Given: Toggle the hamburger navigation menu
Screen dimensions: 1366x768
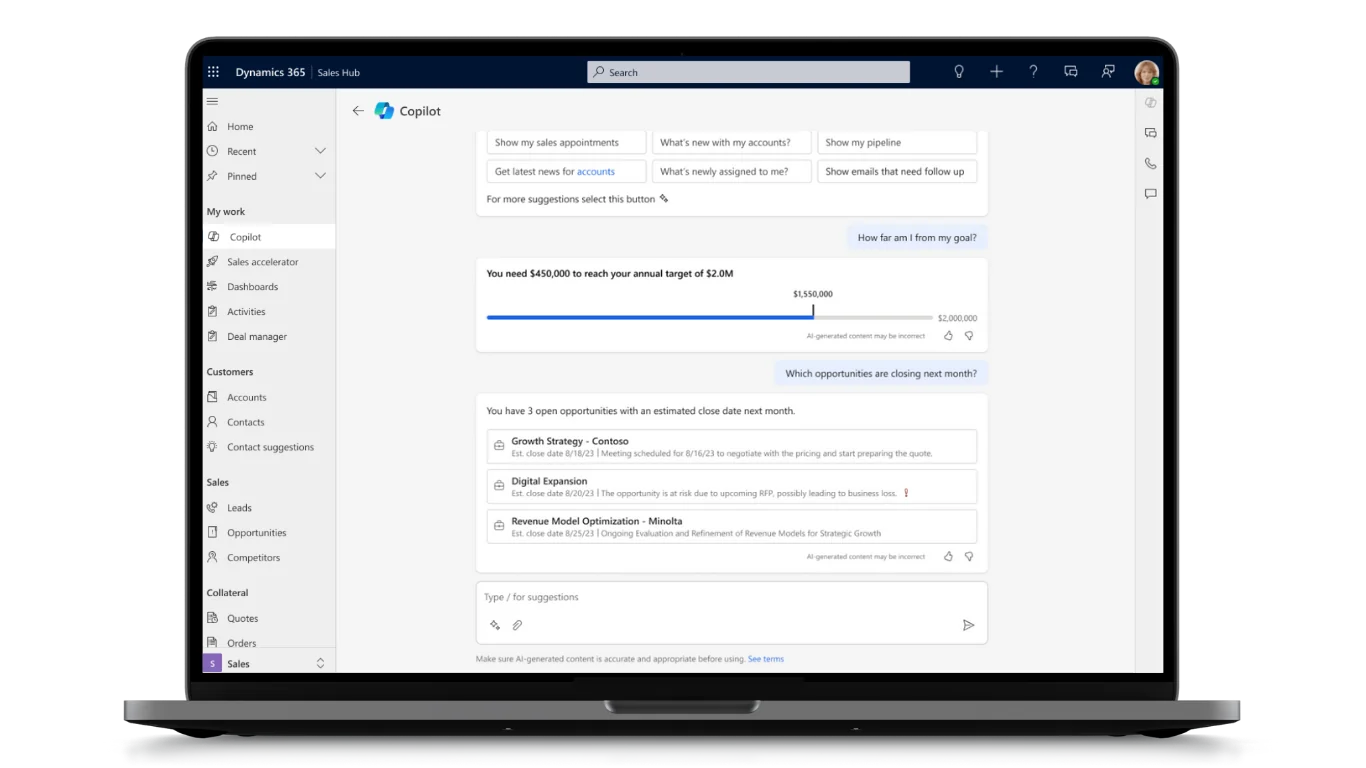Looking at the screenshot, I should [x=212, y=101].
